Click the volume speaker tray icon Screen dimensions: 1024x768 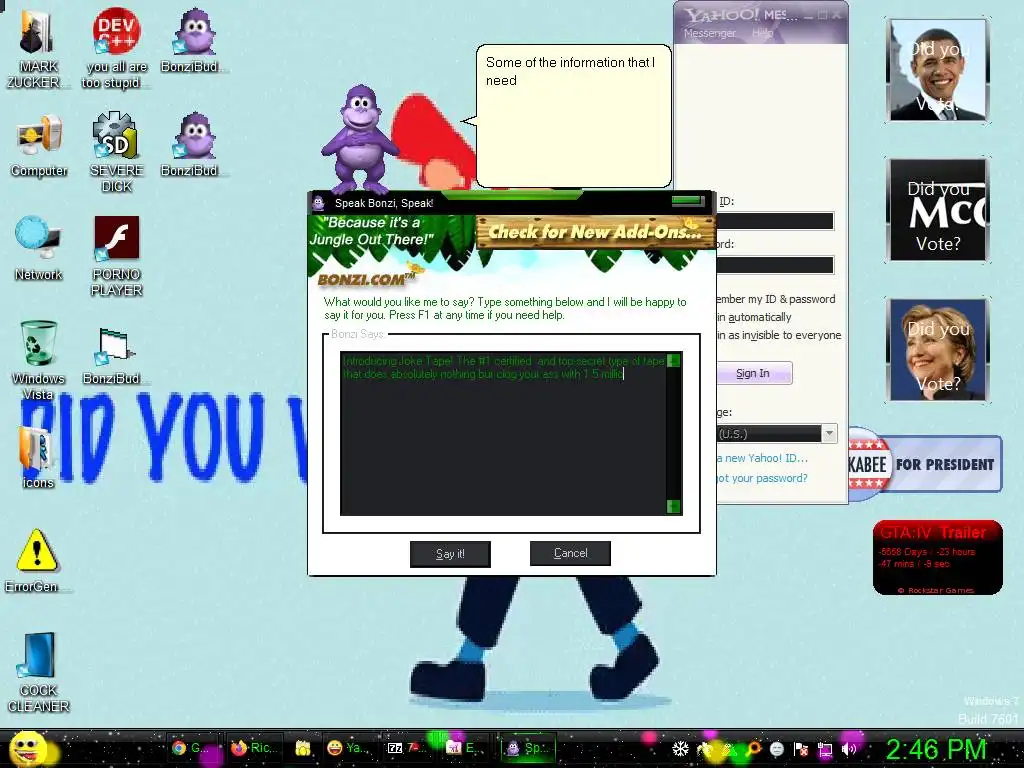[849, 749]
